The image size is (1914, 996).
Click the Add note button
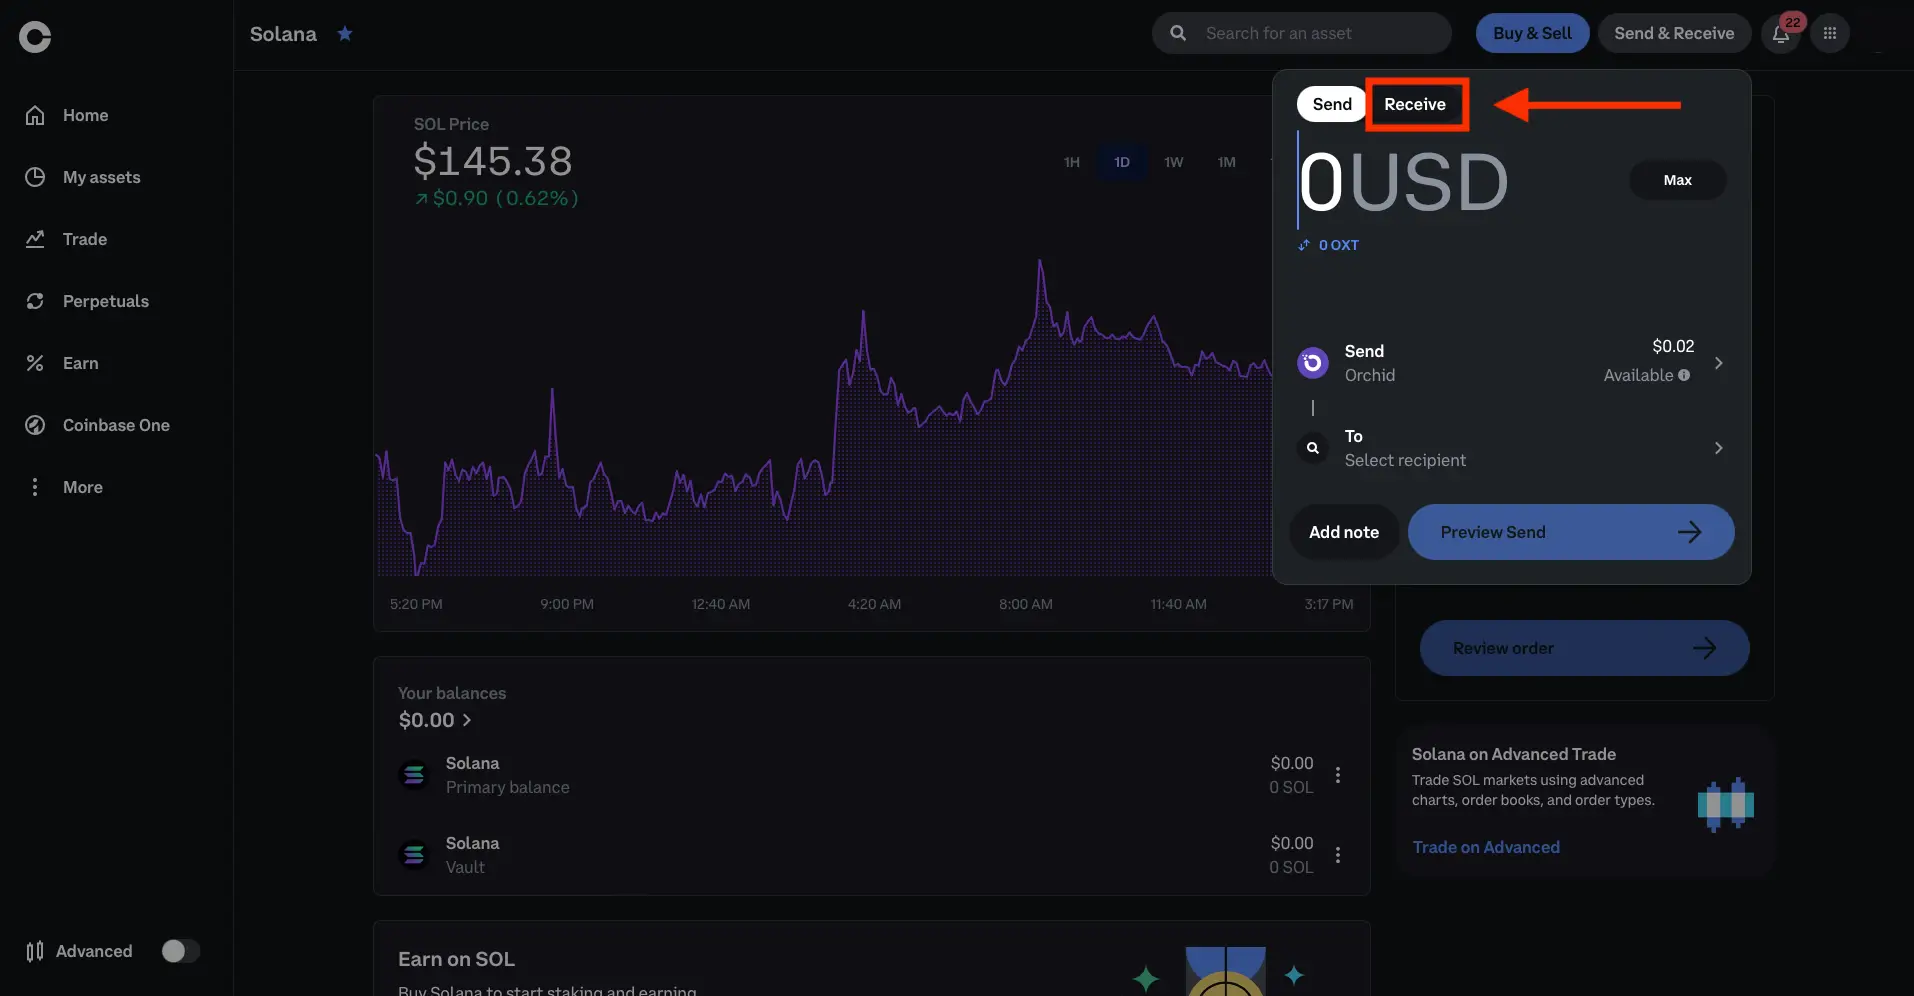pos(1344,532)
